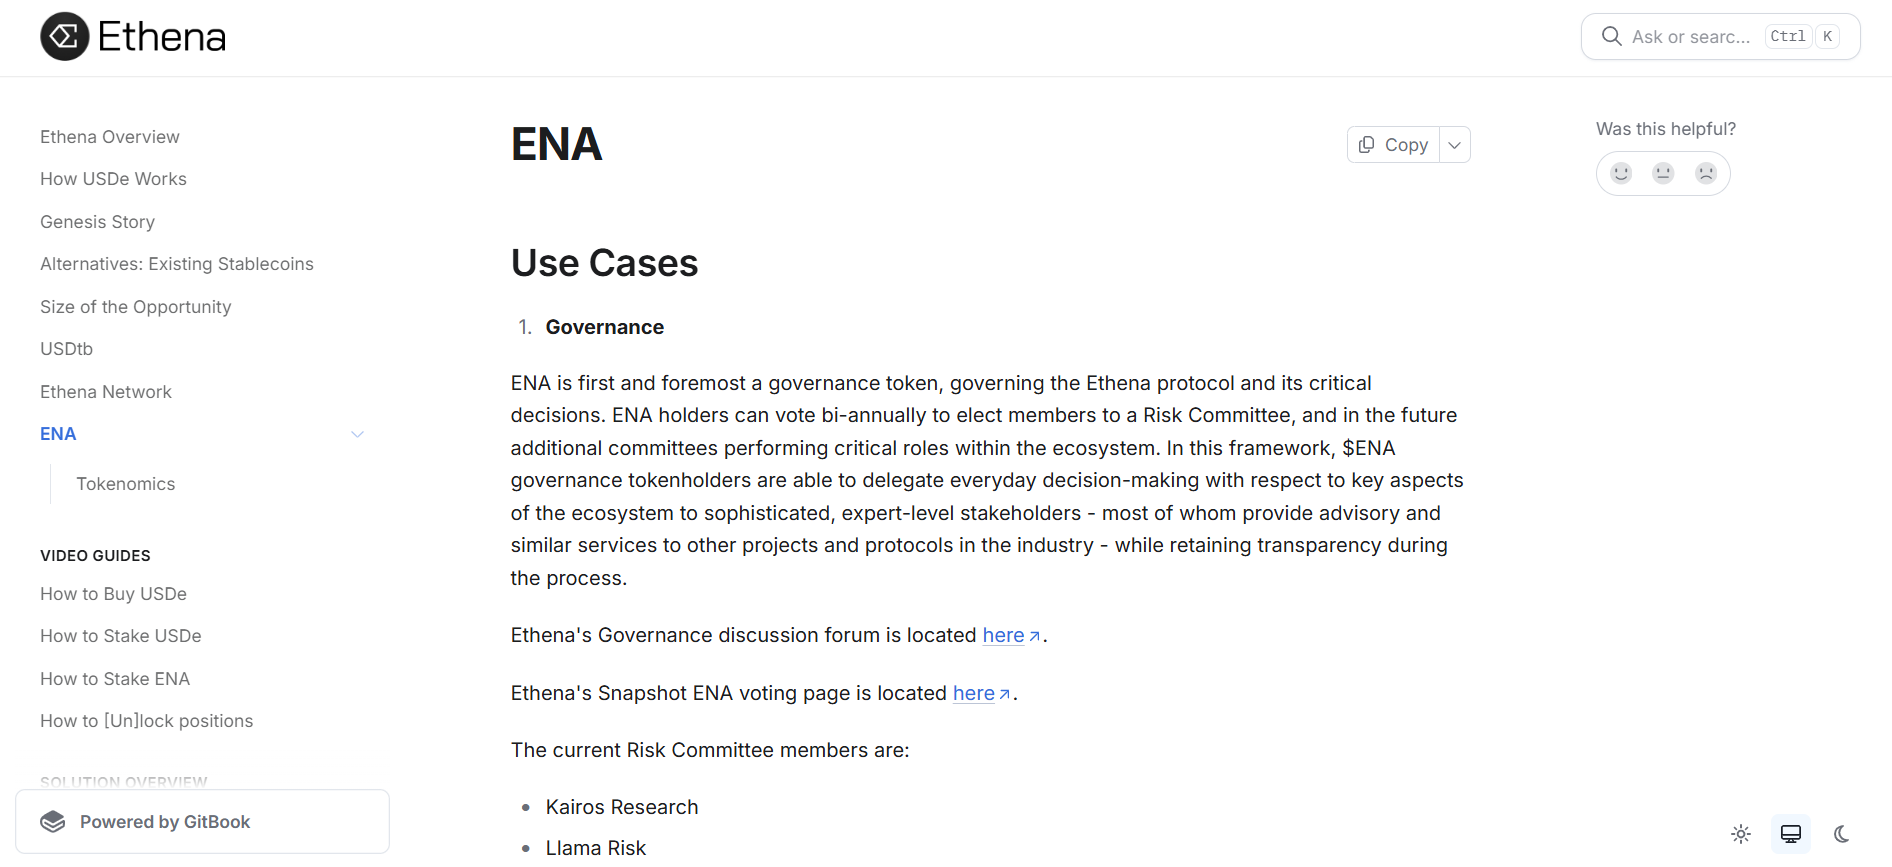Click inside the Ask or search field
The image size is (1892, 867).
coord(1690,36)
